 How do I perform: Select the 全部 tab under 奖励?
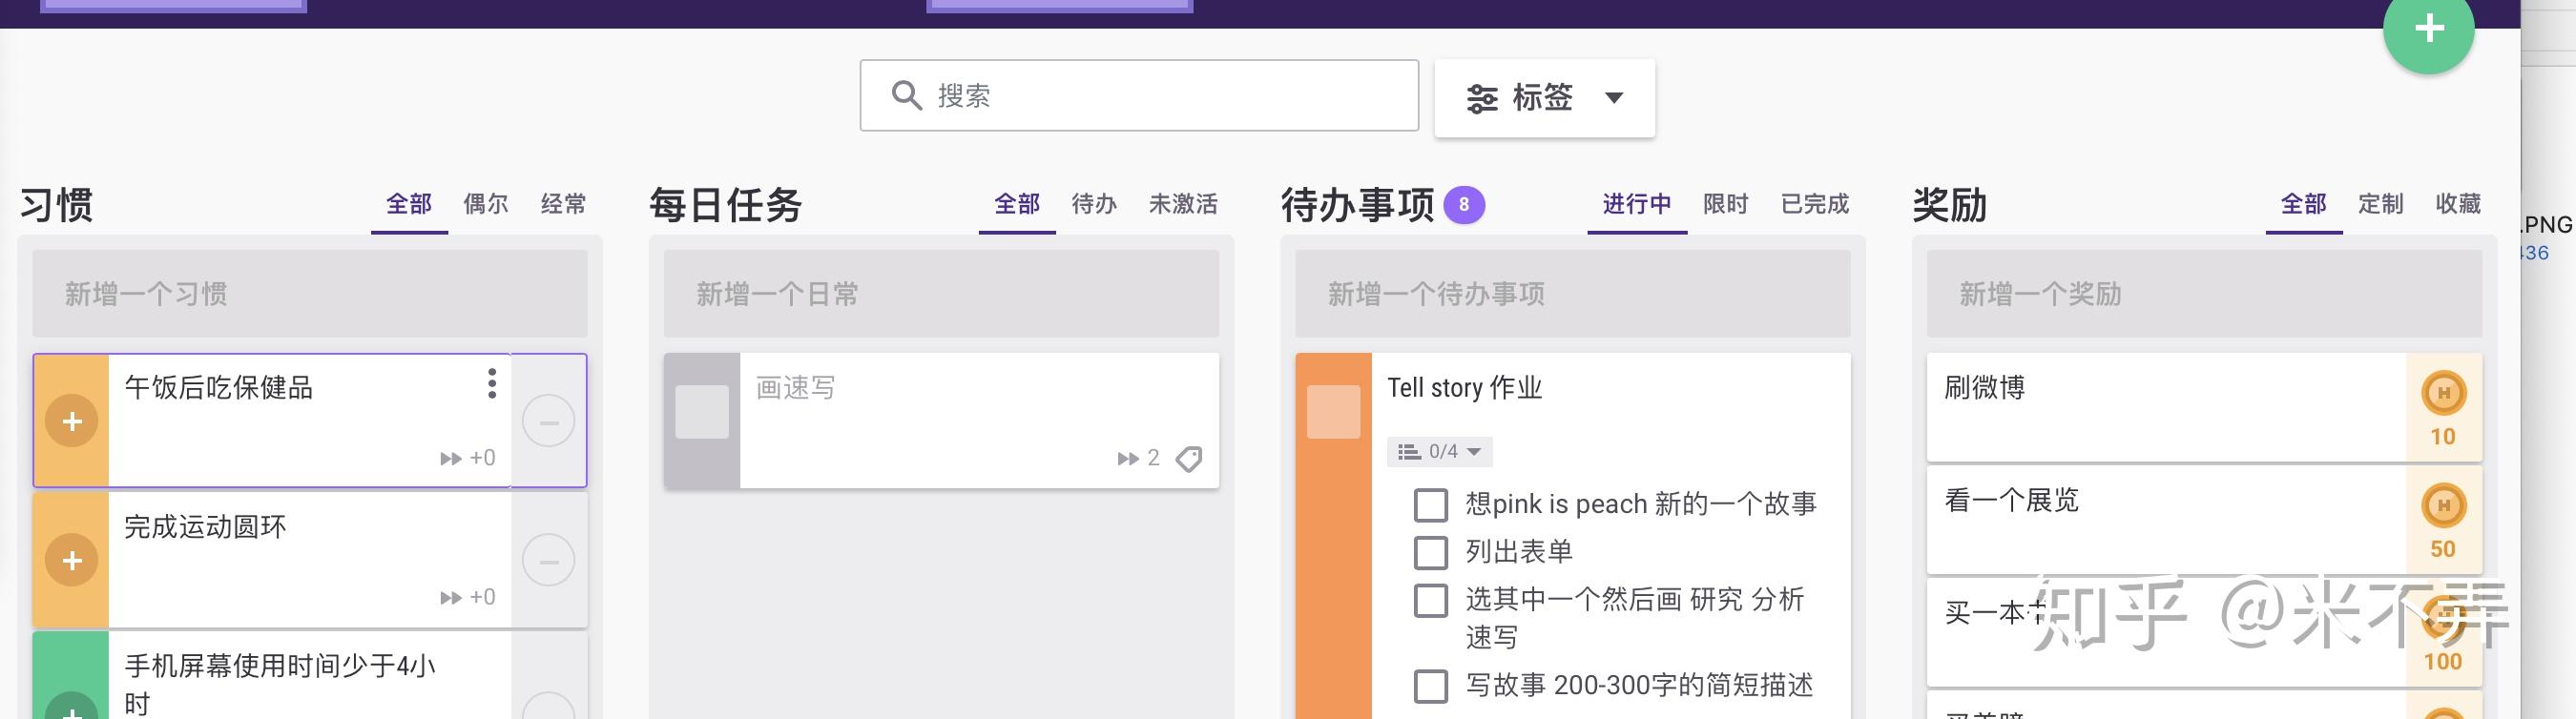tap(2304, 205)
